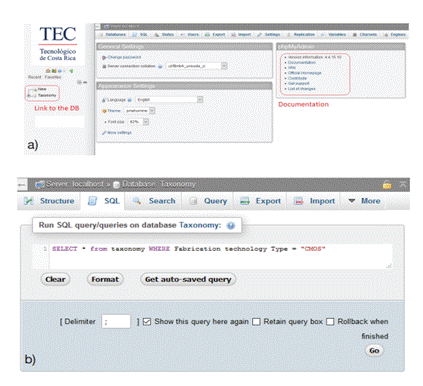Viewport: 423px width, 386px height.
Task: Open the Language dropdown
Action: 169,100
